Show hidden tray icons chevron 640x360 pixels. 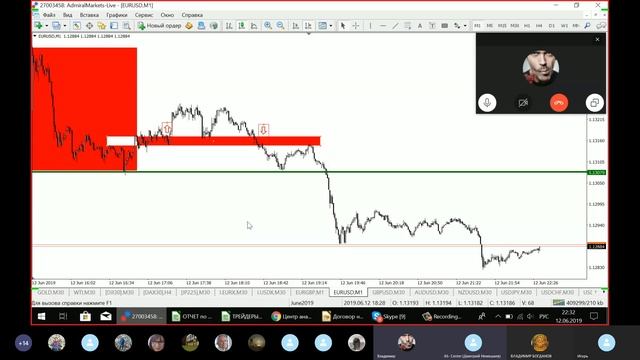pyautogui.click(x=498, y=316)
